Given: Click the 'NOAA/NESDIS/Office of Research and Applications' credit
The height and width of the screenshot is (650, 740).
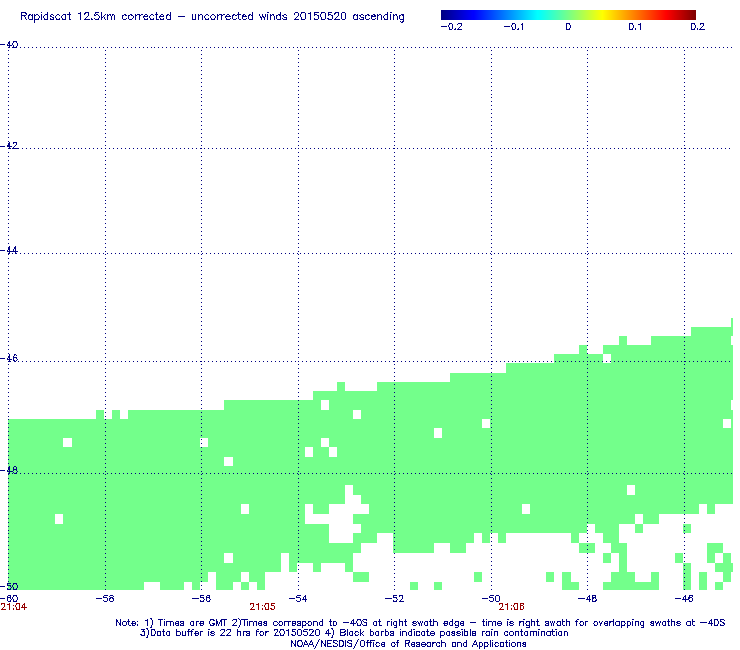Looking at the screenshot, I should tap(408, 644).
